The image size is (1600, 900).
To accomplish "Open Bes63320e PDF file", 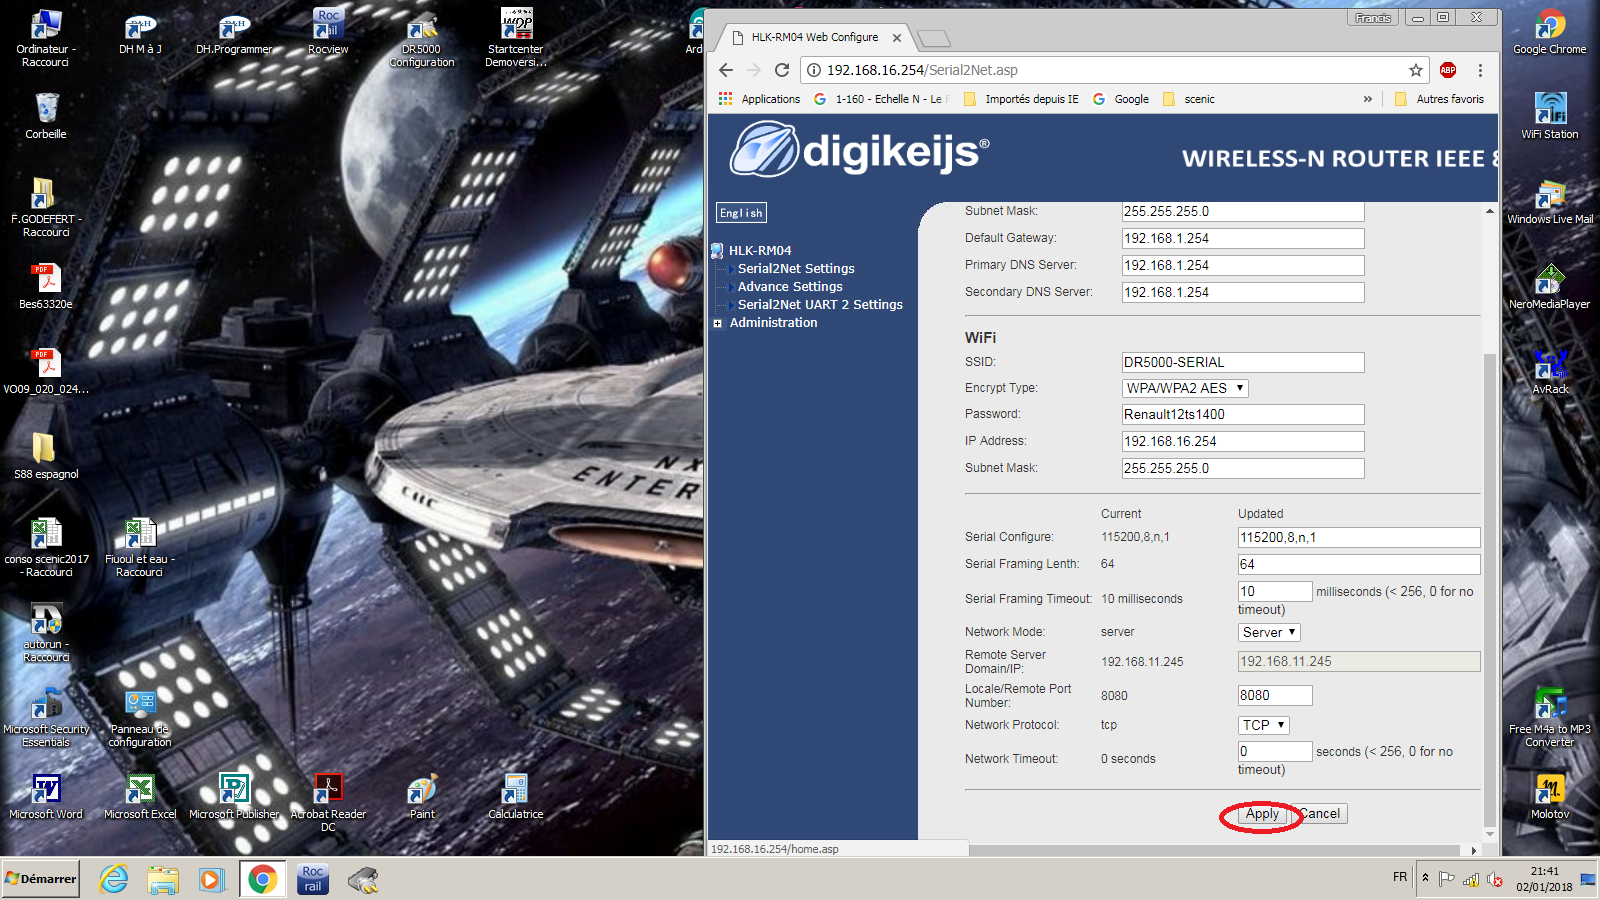I will coord(46,286).
